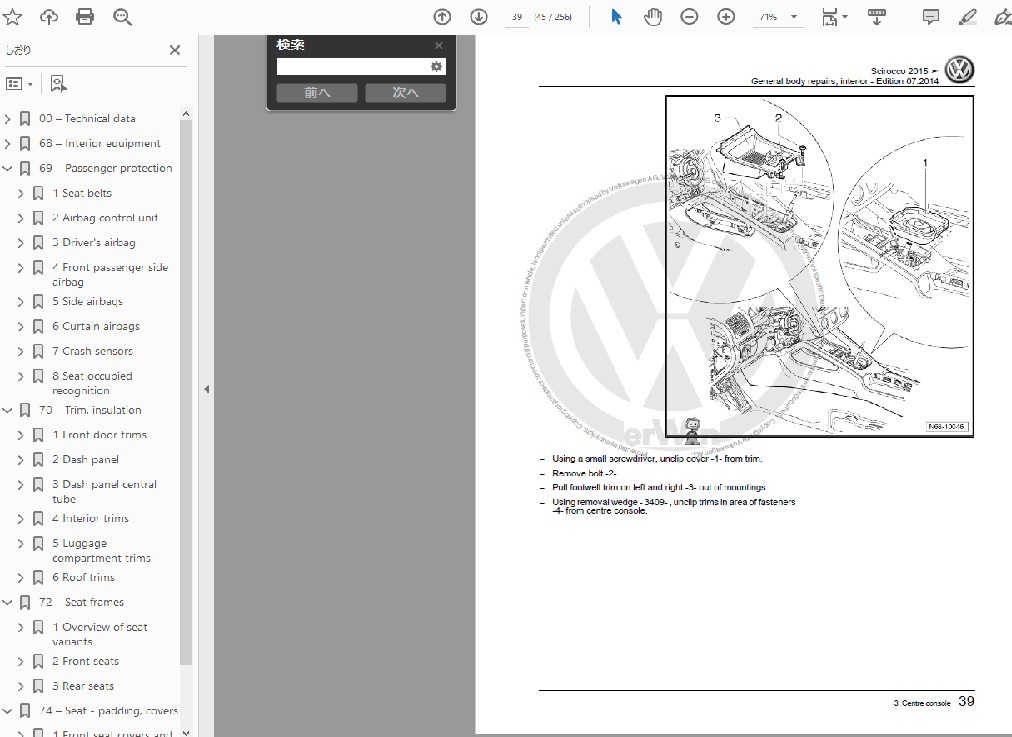Open the 3 Driver's airbag bookmark
The height and width of the screenshot is (737, 1012).
click(98, 242)
